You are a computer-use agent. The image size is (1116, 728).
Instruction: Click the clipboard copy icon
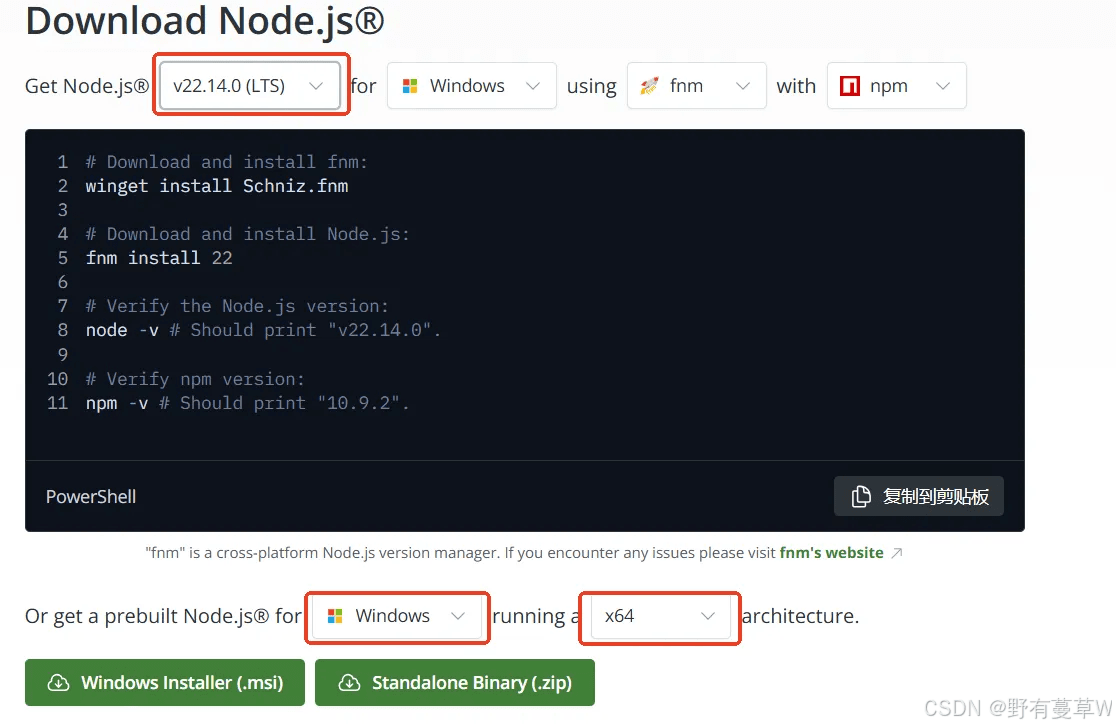click(x=861, y=496)
